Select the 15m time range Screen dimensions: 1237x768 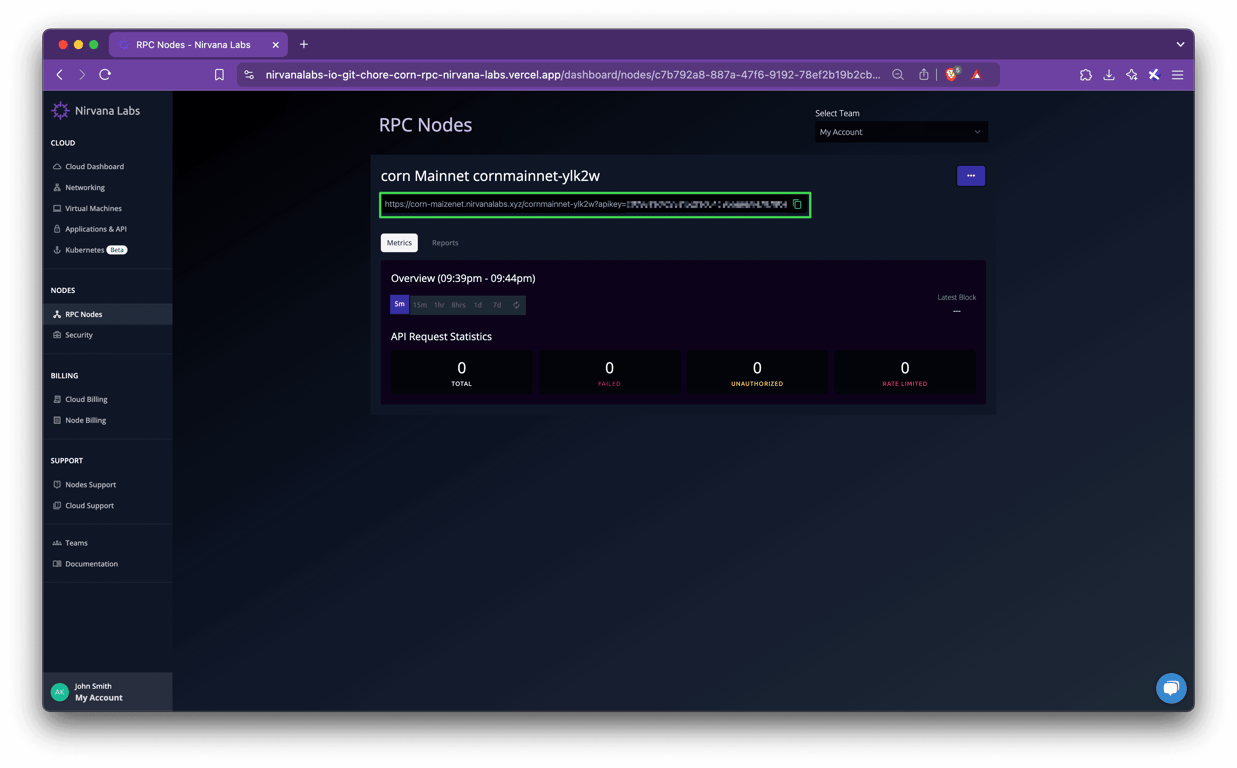[420, 305]
